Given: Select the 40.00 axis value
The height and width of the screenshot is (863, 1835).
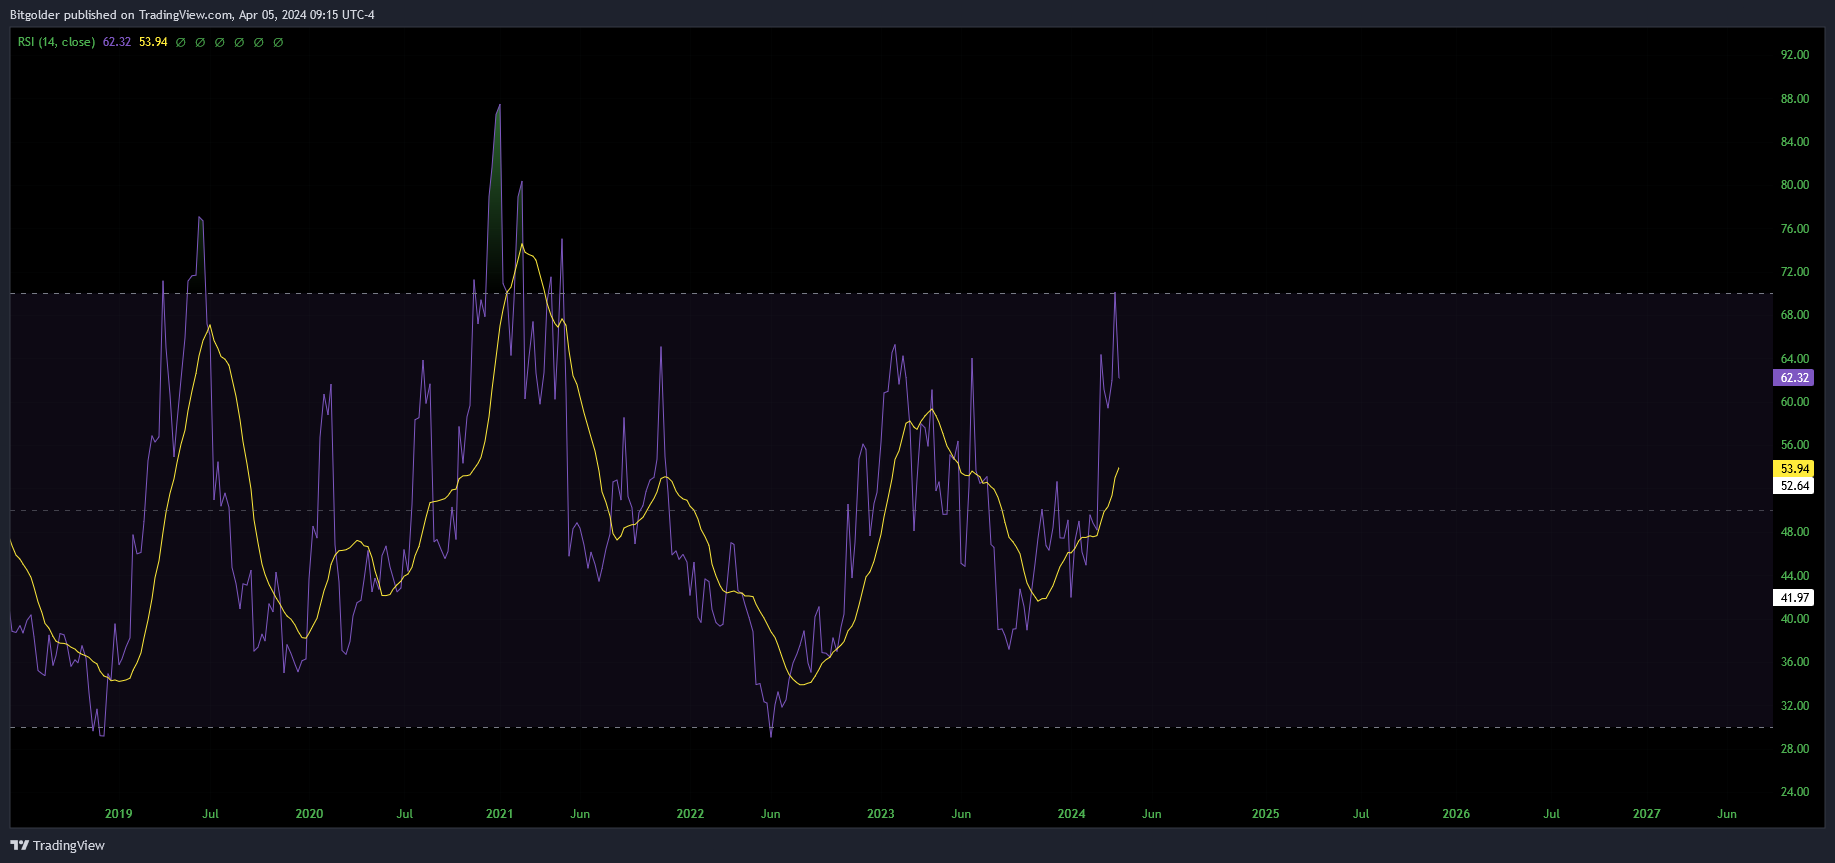Looking at the screenshot, I should tap(1795, 619).
